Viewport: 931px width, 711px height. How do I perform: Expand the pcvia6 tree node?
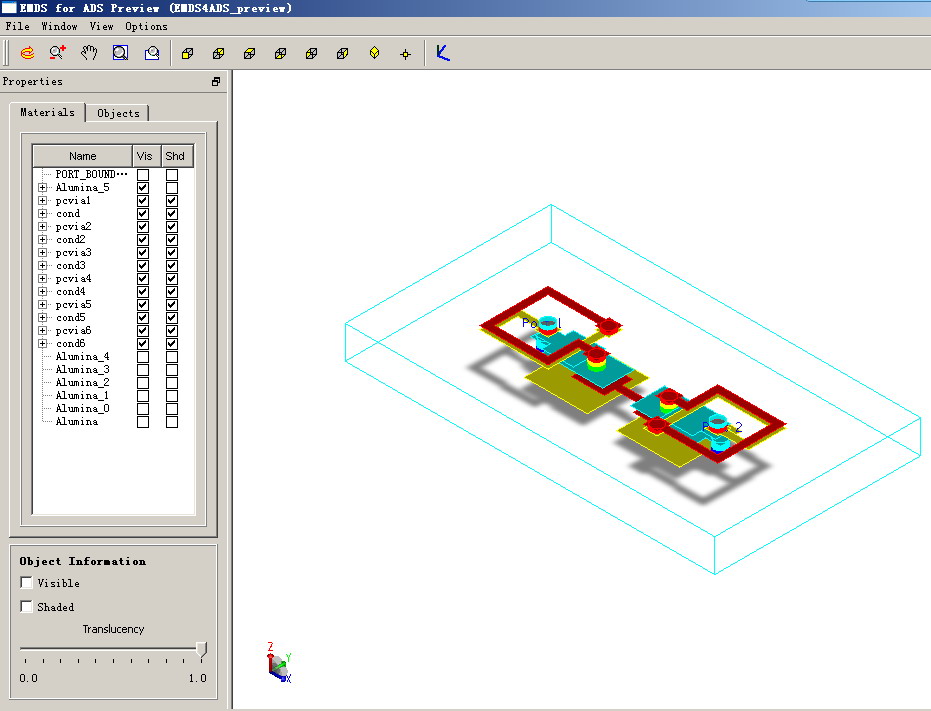click(42, 331)
